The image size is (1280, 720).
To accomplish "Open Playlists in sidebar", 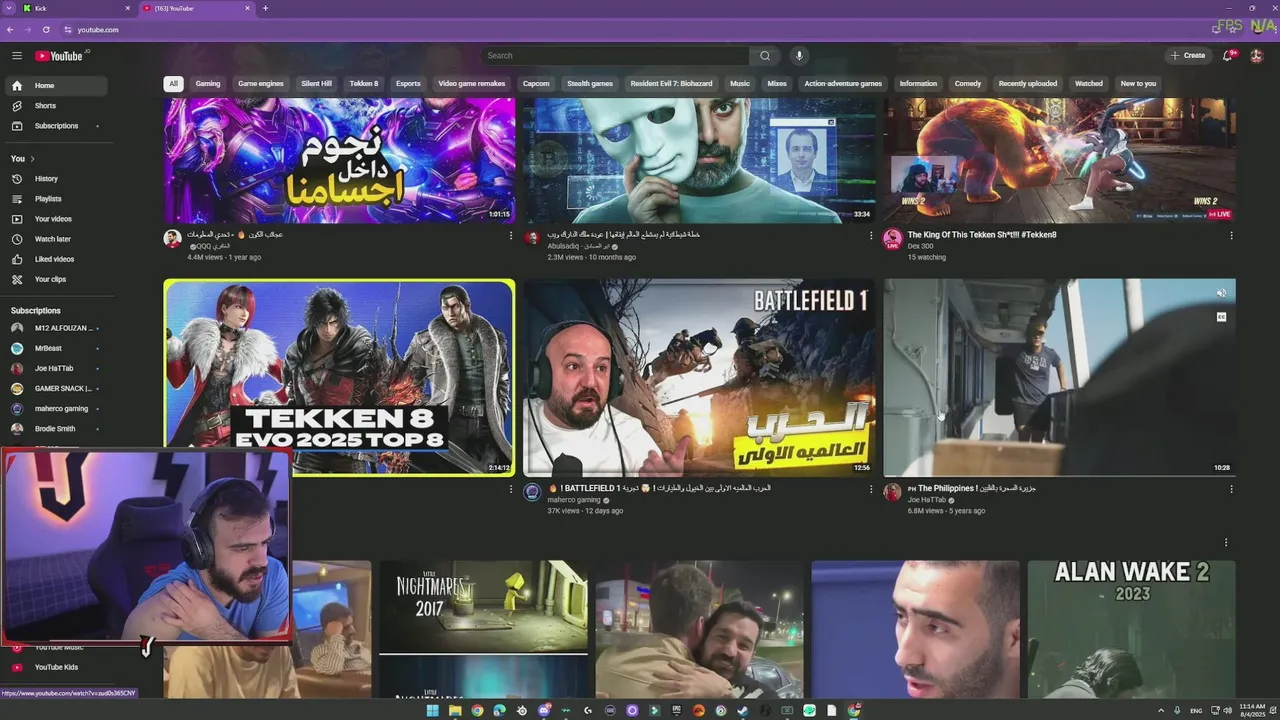I will pos(55,199).
